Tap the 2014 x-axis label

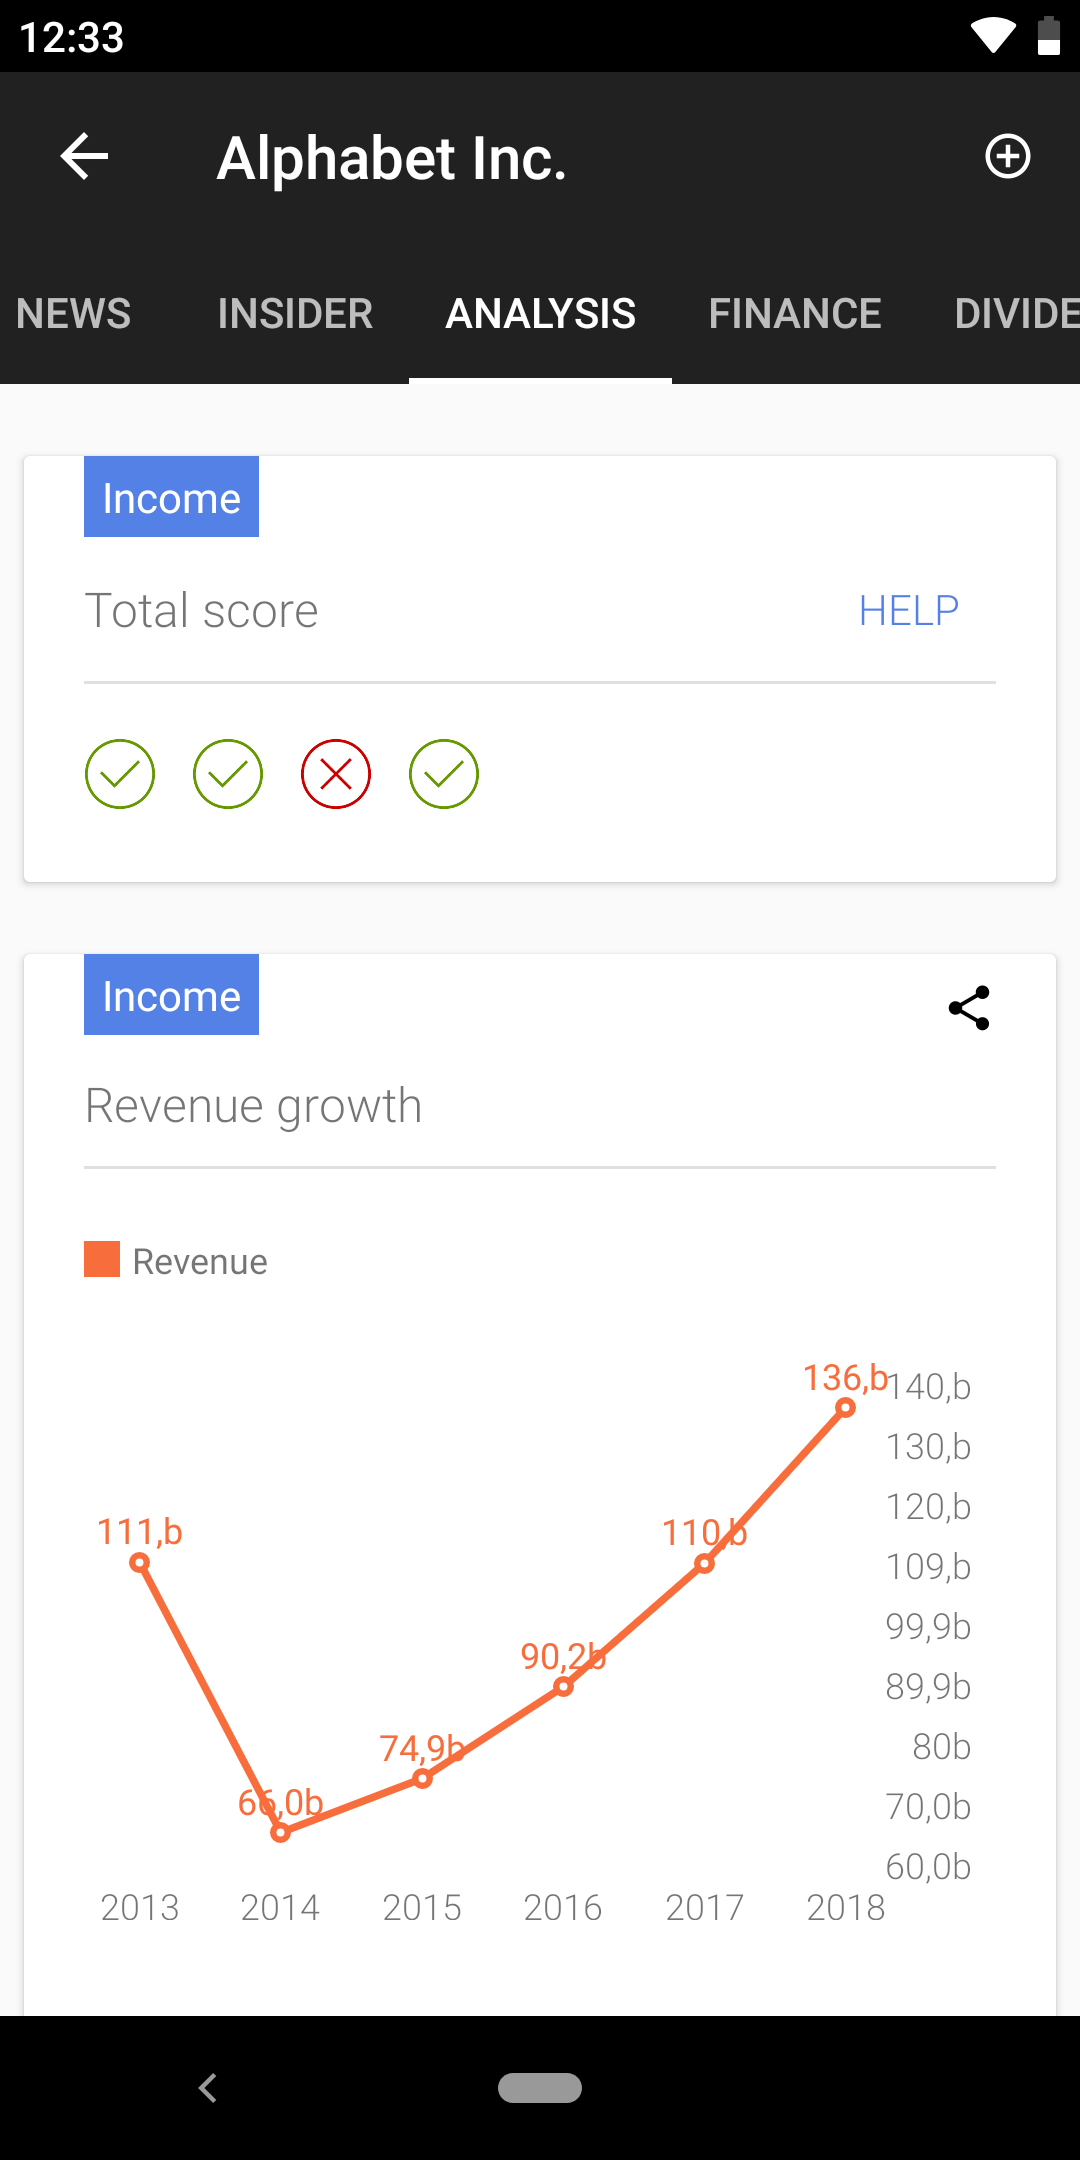tap(280, 1908)
